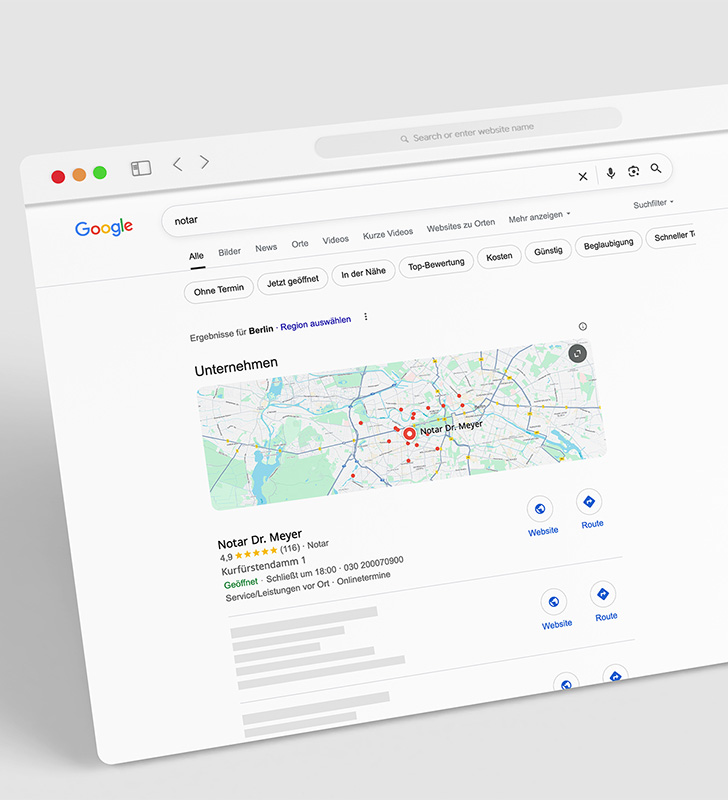Toggle the browser sidebar panel icon
Screen dimensions: 728x800
(140, 168)
